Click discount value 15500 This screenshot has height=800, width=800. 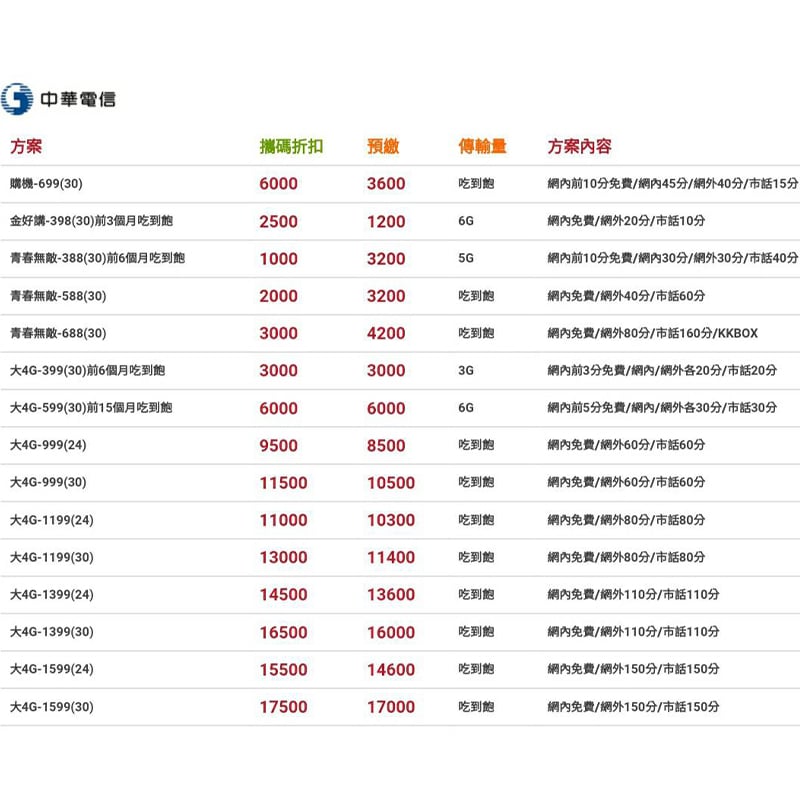[284, 669]
